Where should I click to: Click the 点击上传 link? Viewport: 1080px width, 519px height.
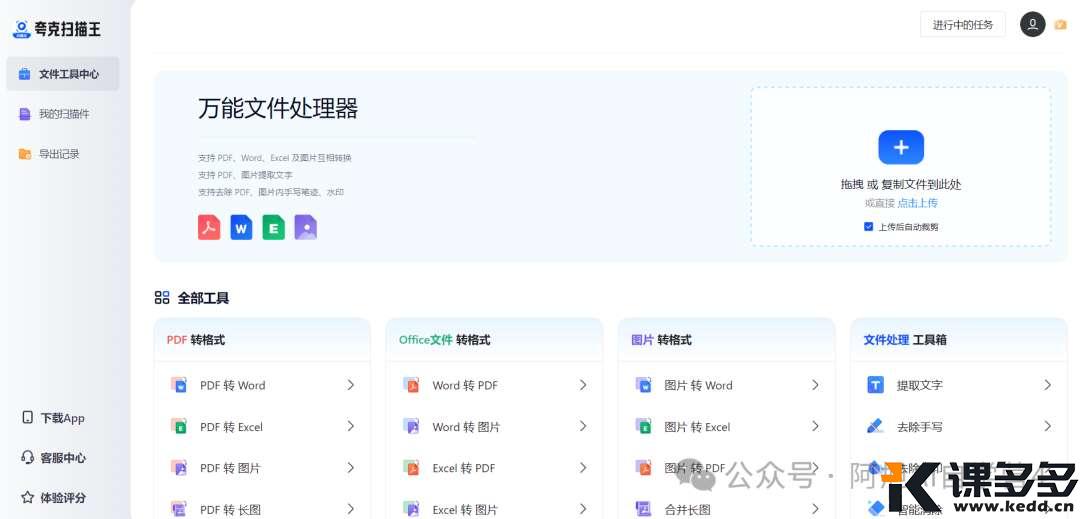point(917,203)
